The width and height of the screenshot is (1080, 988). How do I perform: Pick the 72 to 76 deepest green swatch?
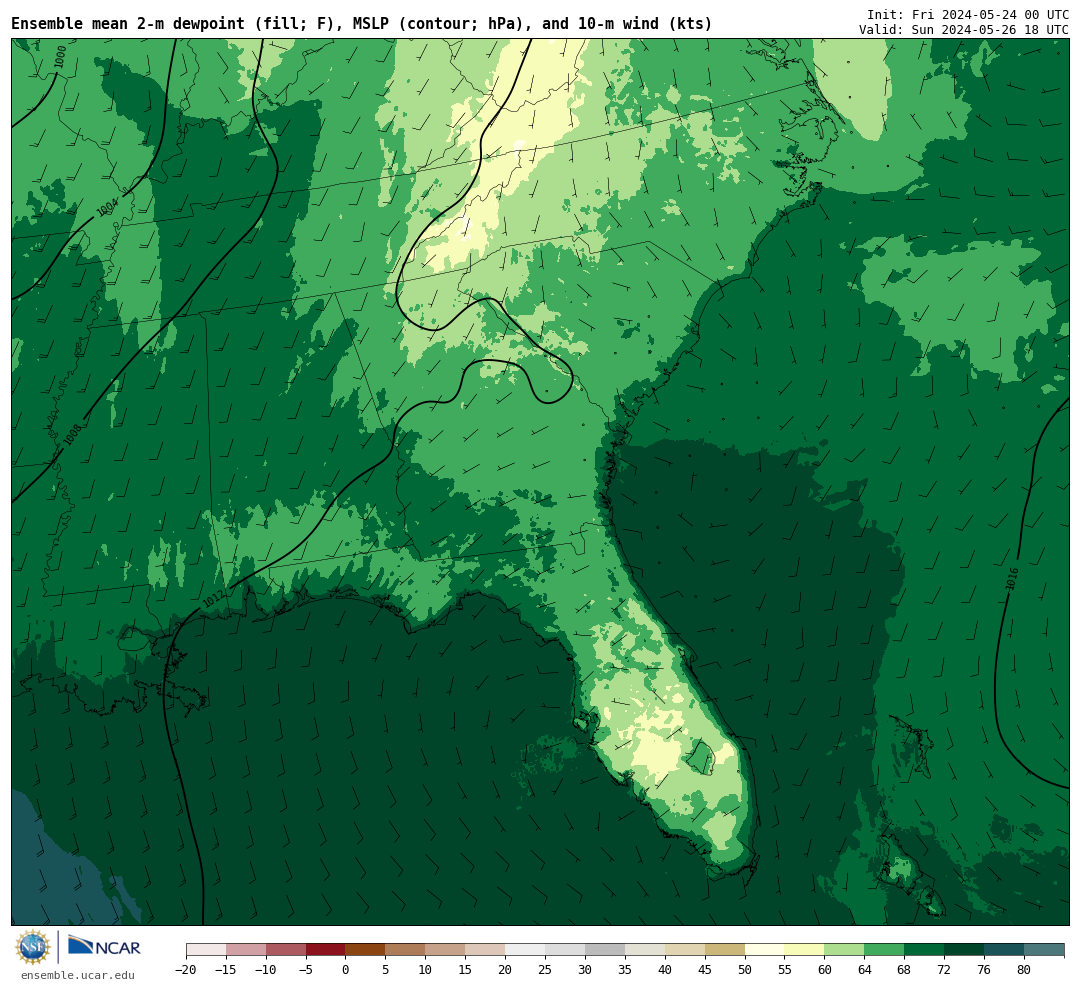coord(965,950)
